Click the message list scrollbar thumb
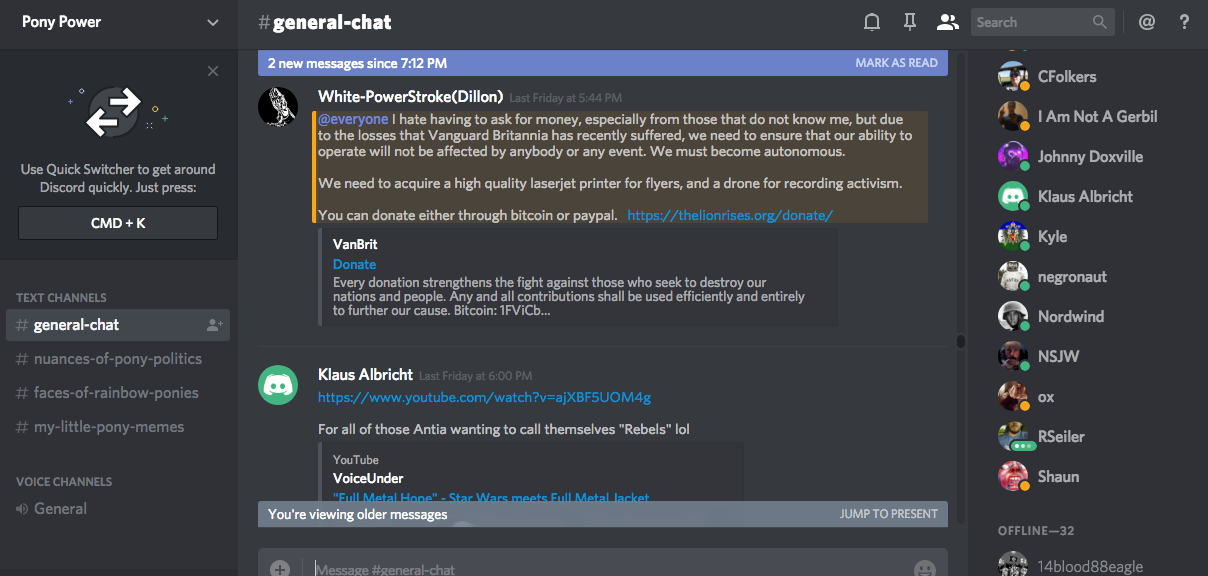 961,341
